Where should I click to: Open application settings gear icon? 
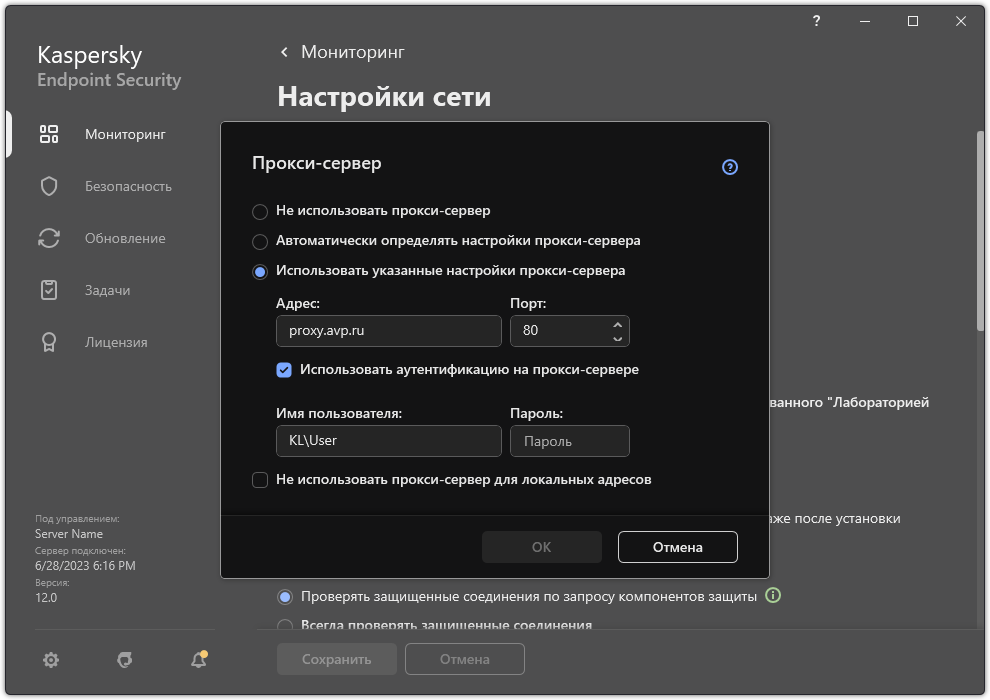50,659
